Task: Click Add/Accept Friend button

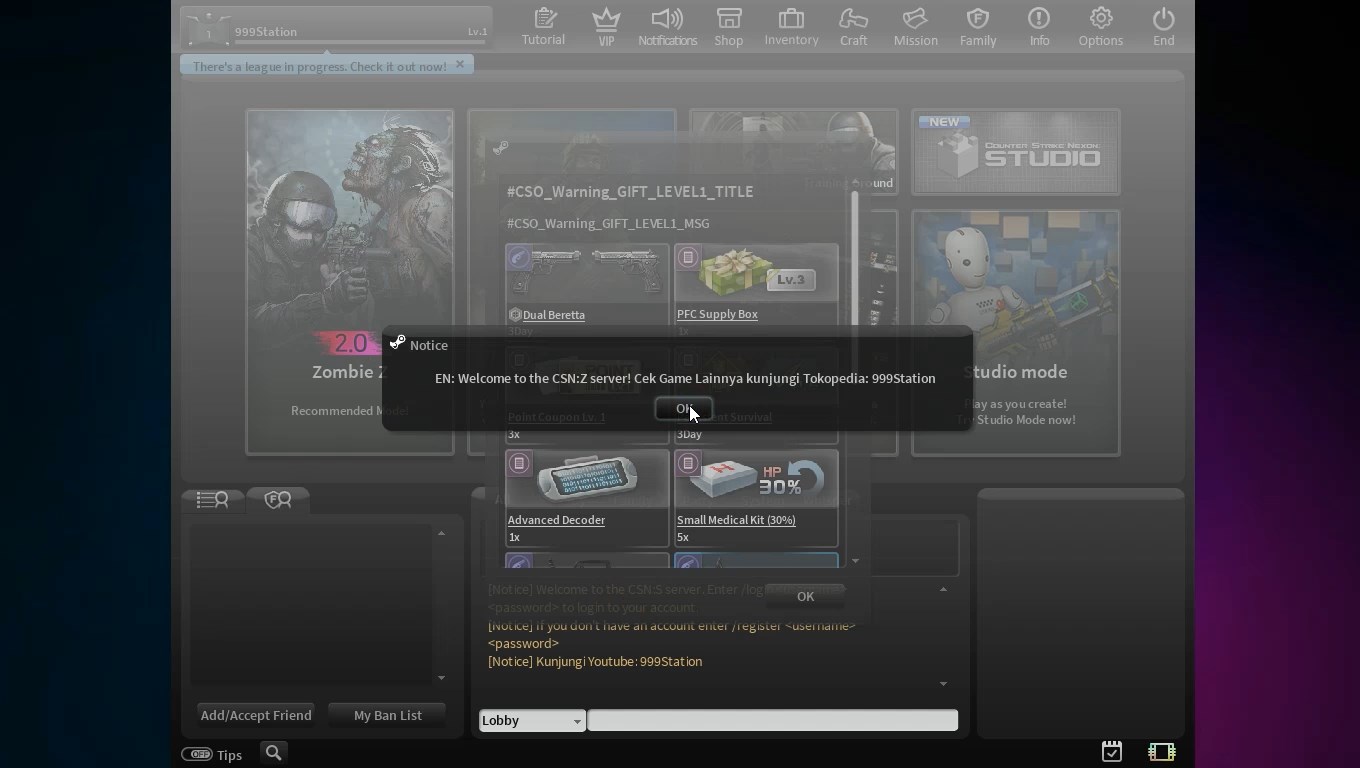Action: click(x=256, y=715)
